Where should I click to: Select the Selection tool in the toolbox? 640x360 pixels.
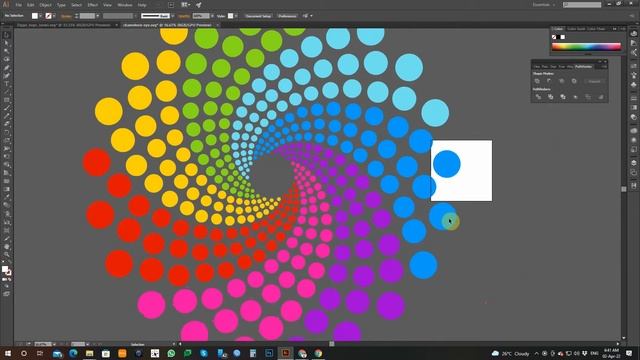(7, 35)
